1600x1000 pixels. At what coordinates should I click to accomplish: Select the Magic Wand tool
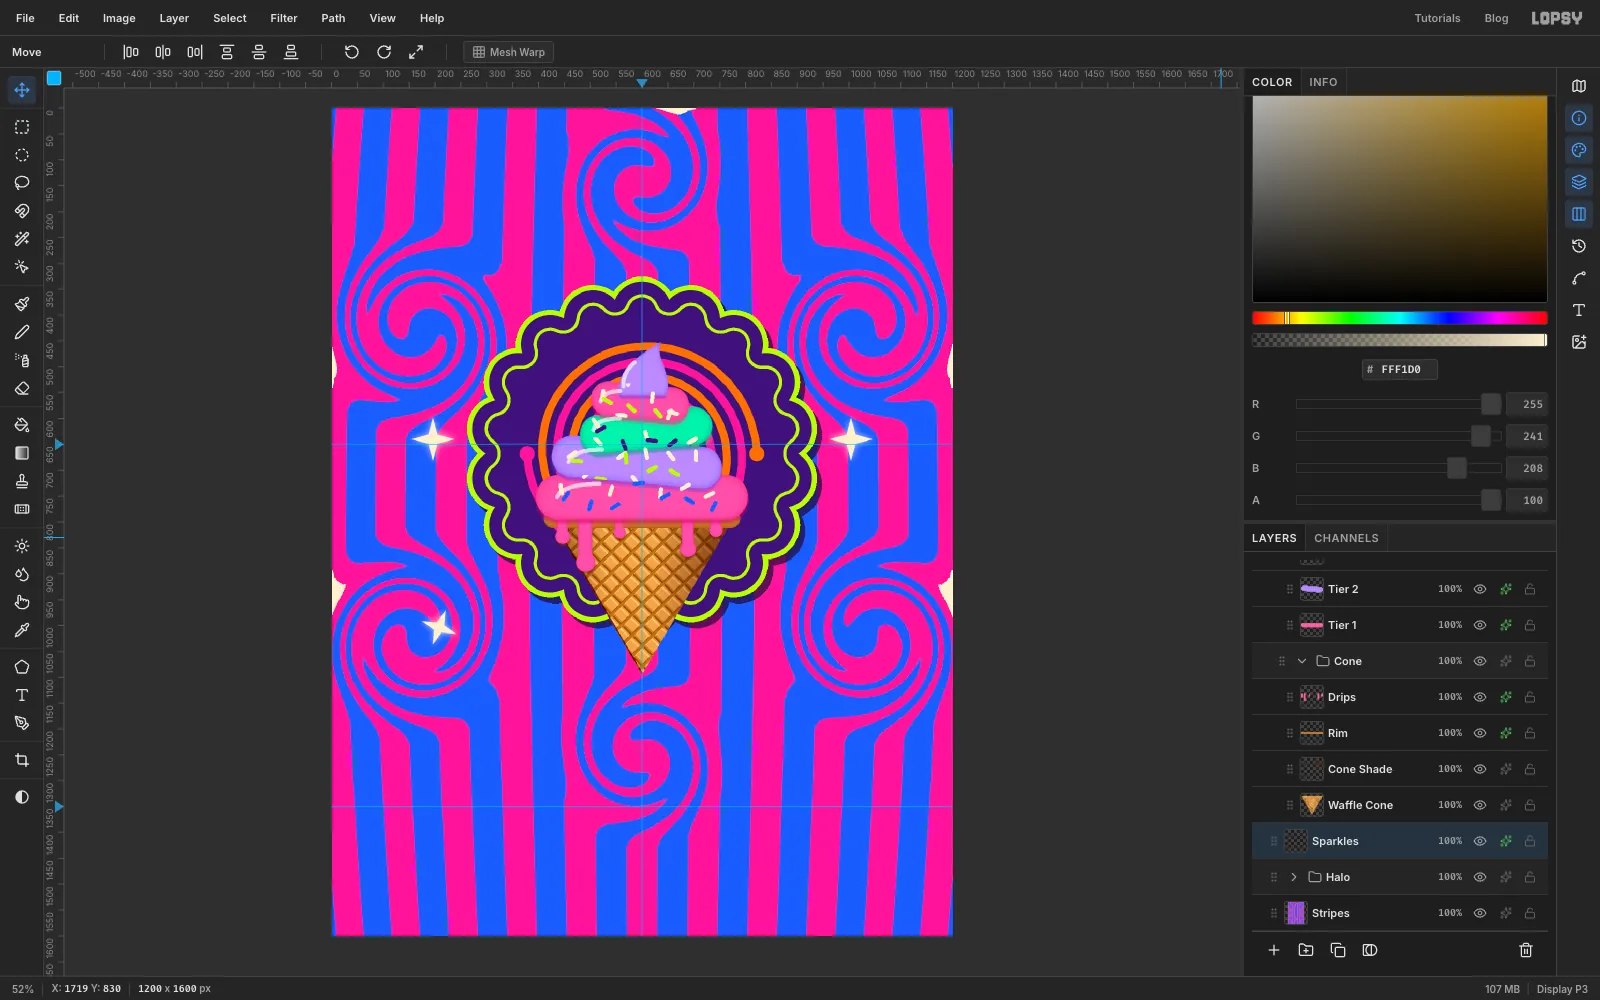pos(22,239)
